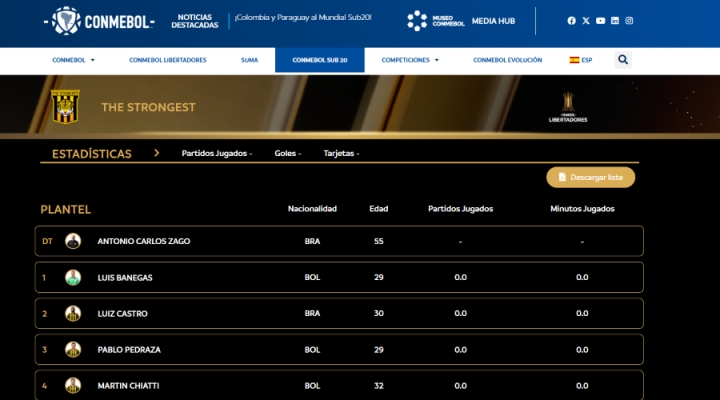The image size is (720, 400).
Task: Open the Museo CONMEBOL icon link
Action: coord(435,21)
